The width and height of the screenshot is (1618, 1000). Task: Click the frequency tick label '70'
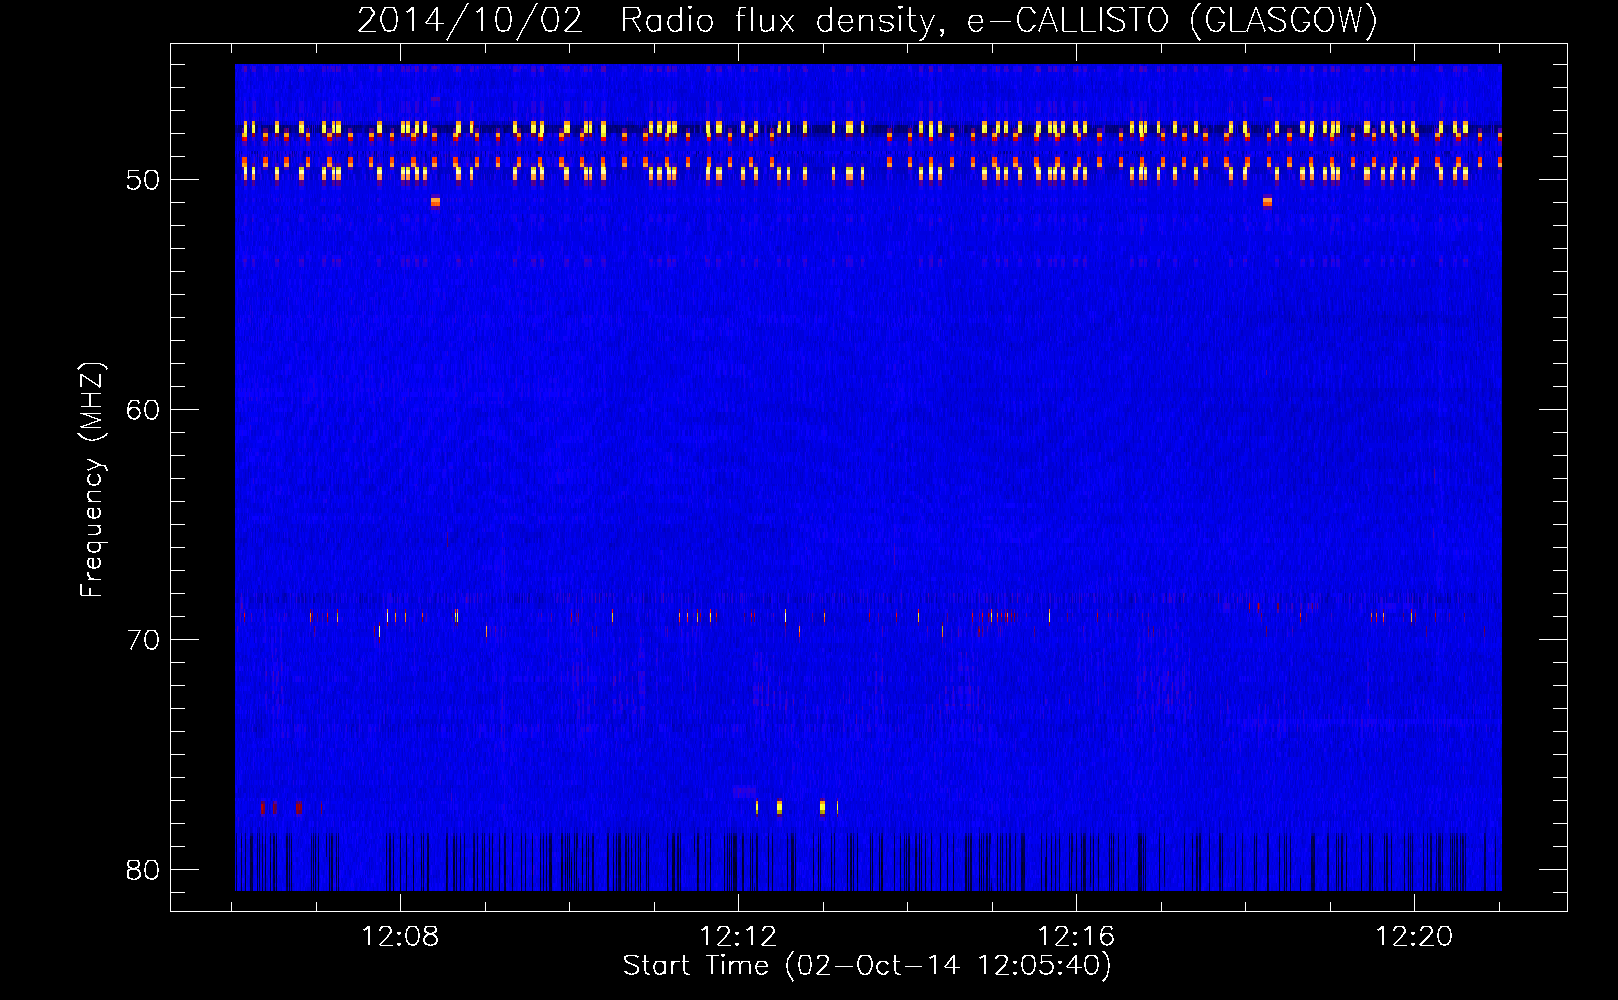click(x=143, y=640)
